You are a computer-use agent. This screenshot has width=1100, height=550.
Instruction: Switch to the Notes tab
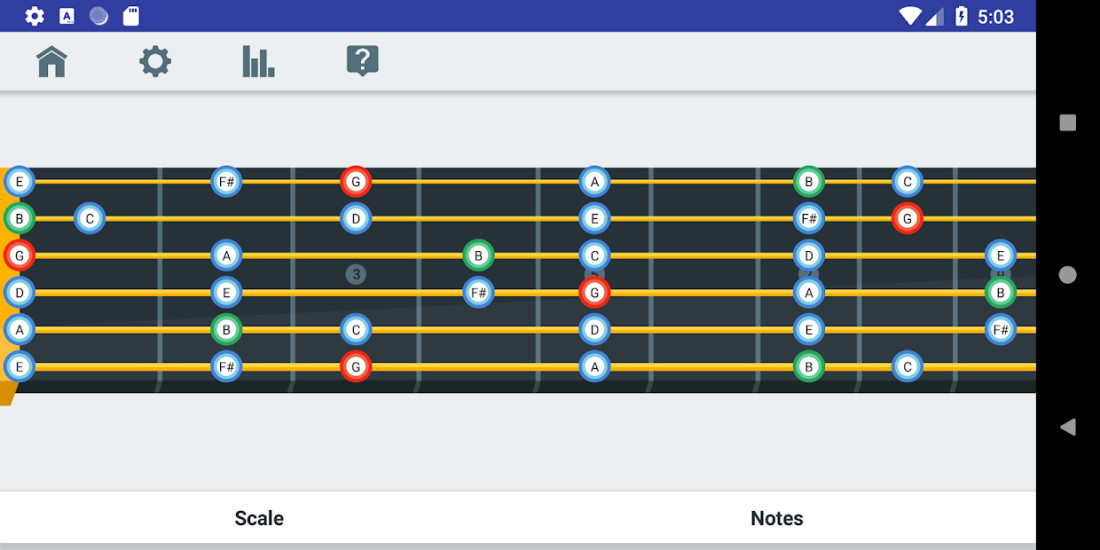pyautogui.click(x=777, y=518)
